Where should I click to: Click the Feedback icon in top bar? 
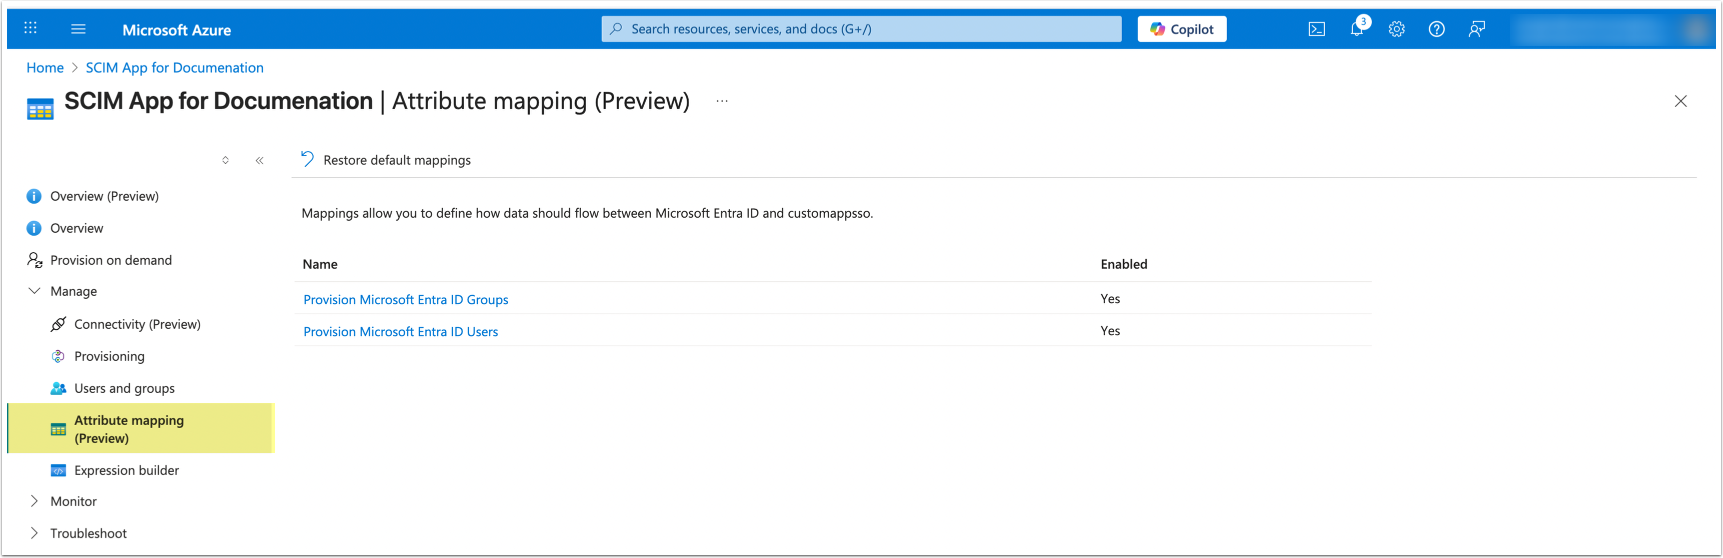coord(1477,29)
